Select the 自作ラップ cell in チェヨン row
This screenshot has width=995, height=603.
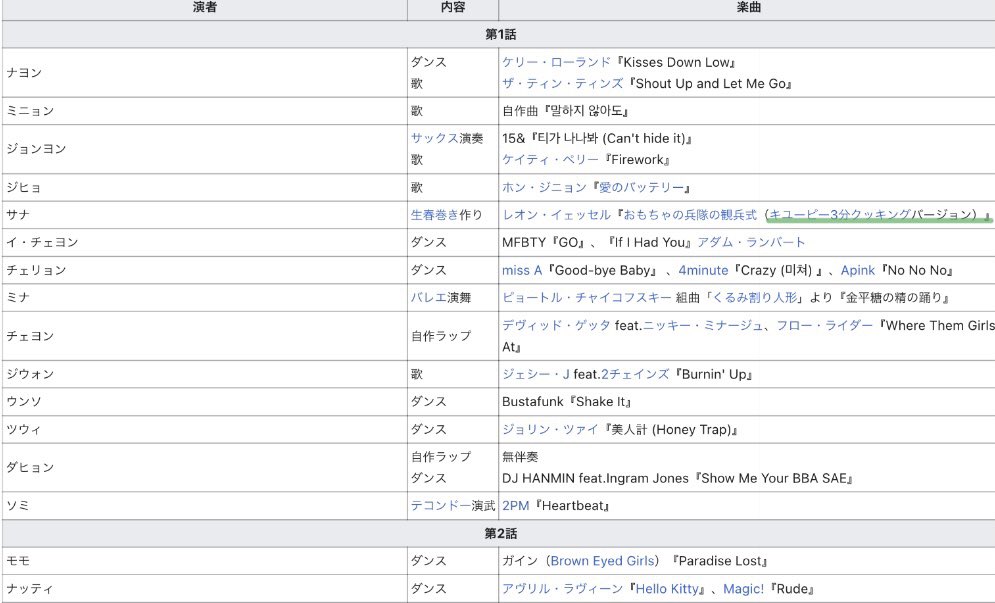(452, 336)
